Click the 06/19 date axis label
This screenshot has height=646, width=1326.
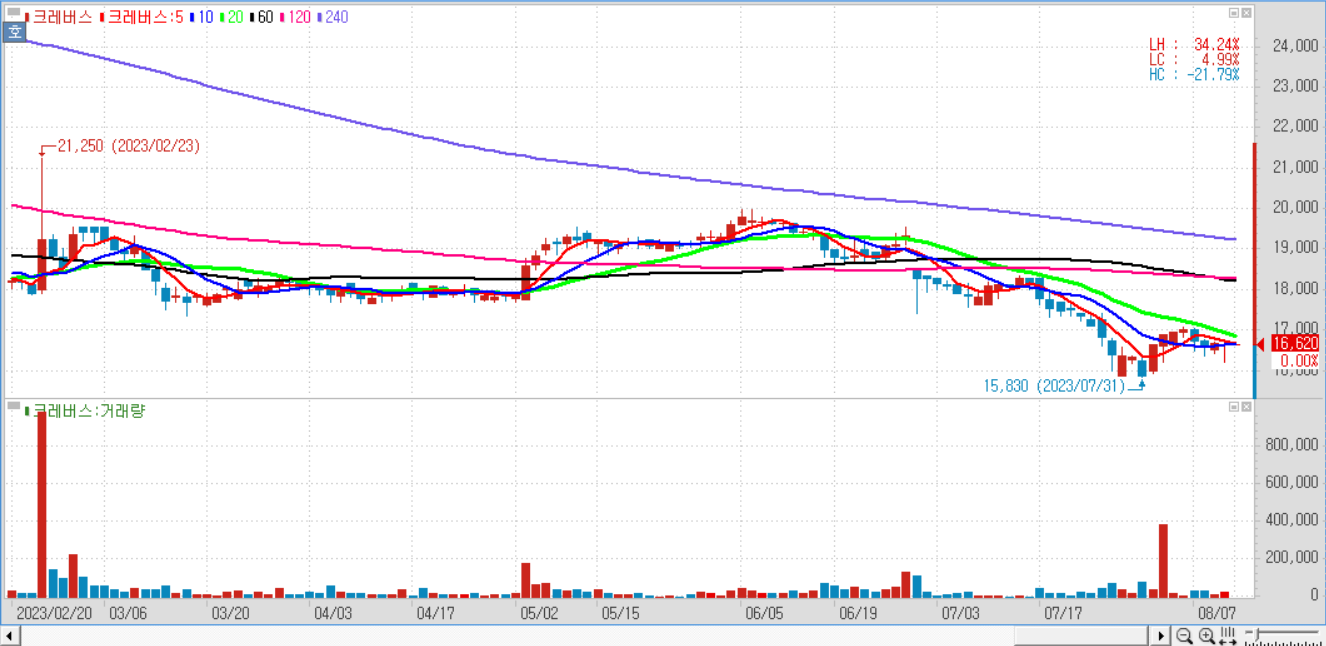click(859, 612)
